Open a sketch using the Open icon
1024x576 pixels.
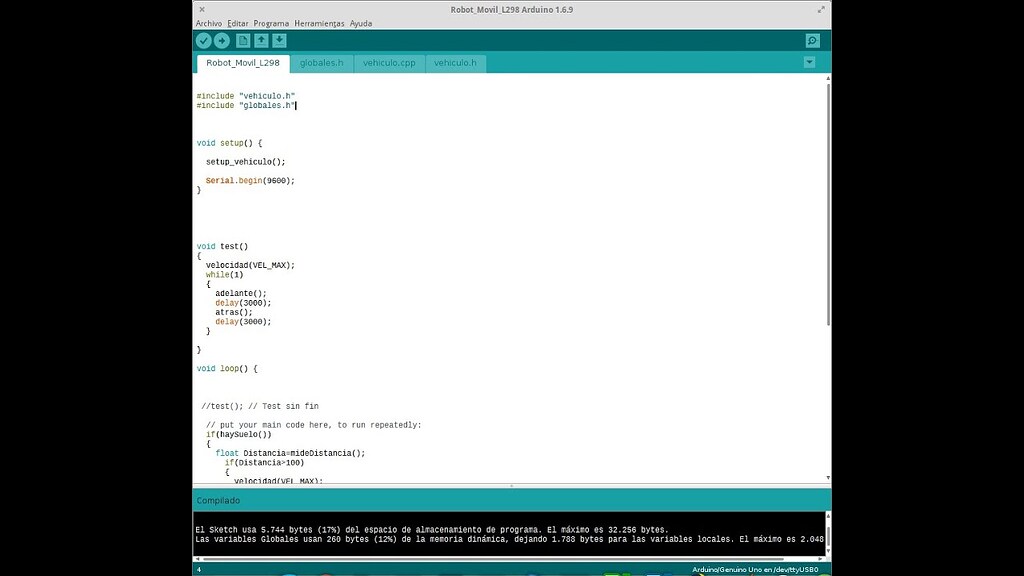pyautogui.click(x=261, y=40)
